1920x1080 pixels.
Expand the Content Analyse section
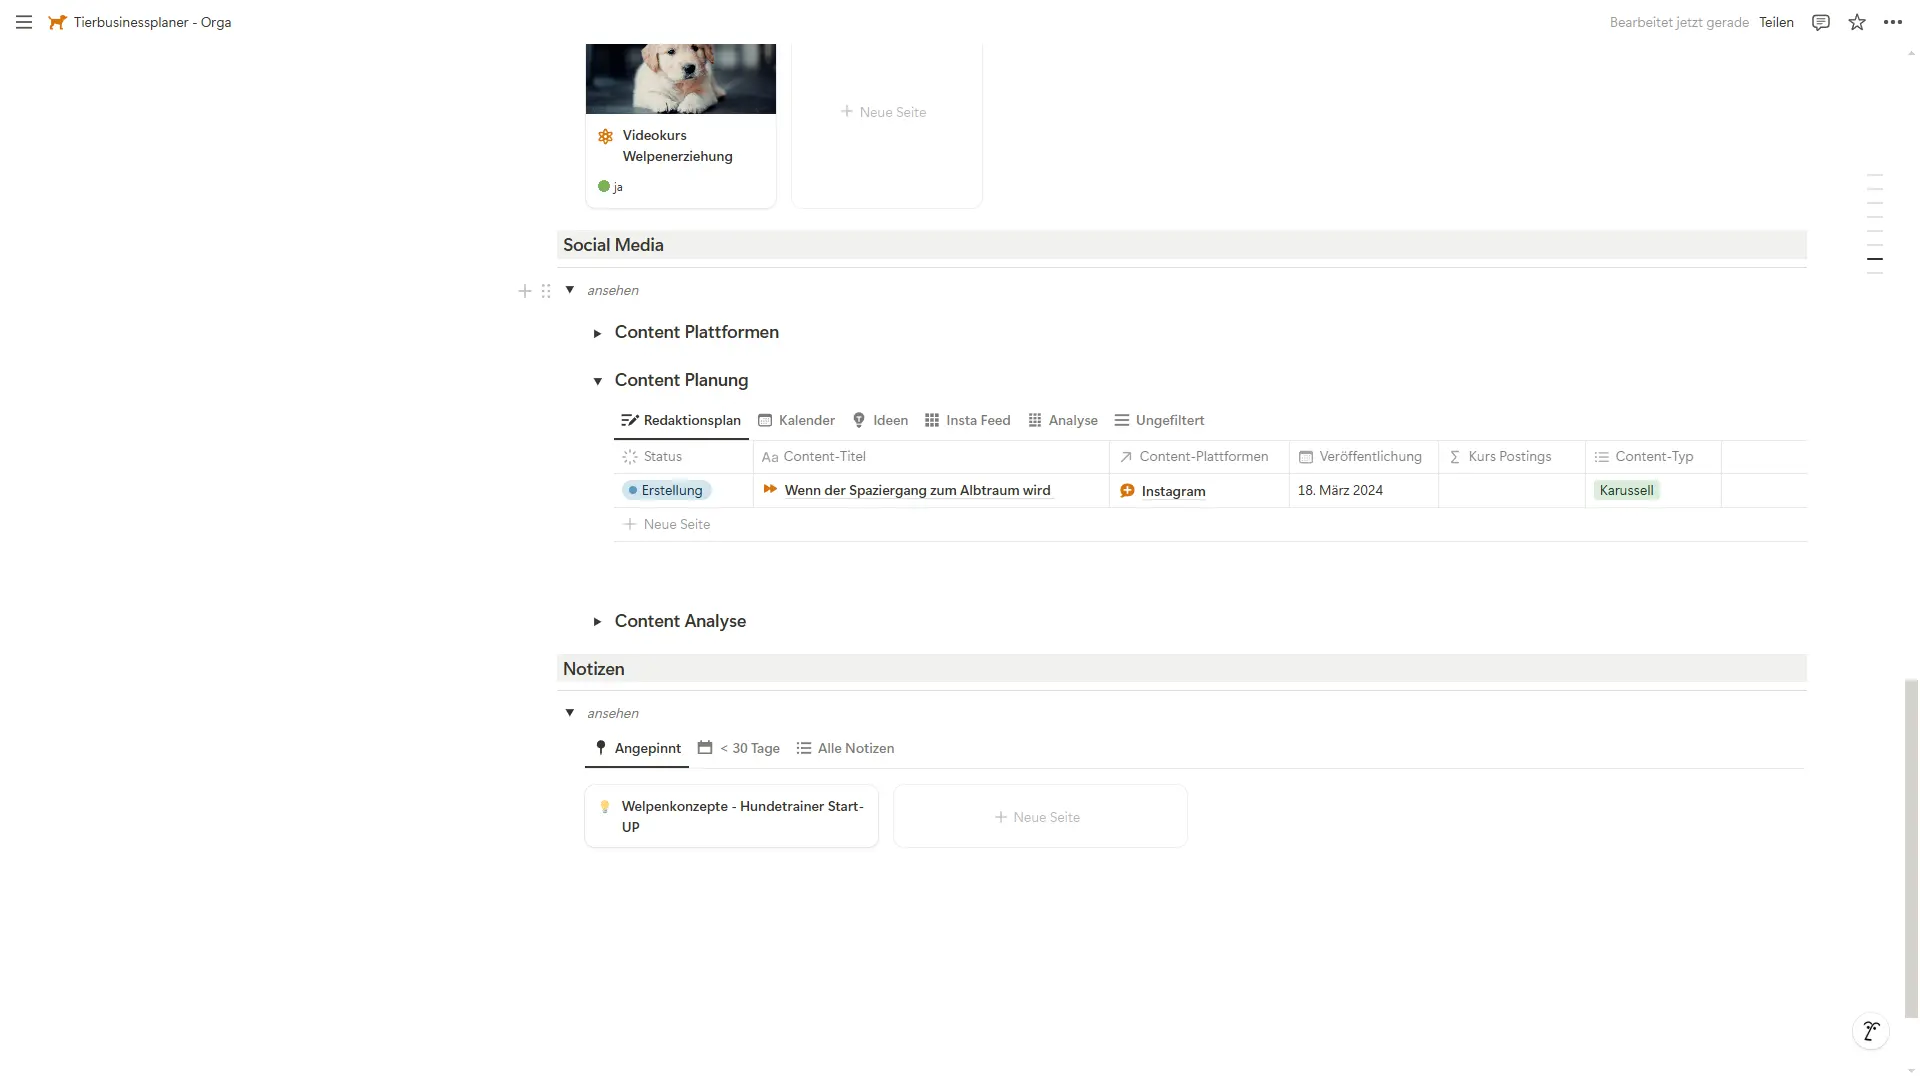(x=597, y=622)
